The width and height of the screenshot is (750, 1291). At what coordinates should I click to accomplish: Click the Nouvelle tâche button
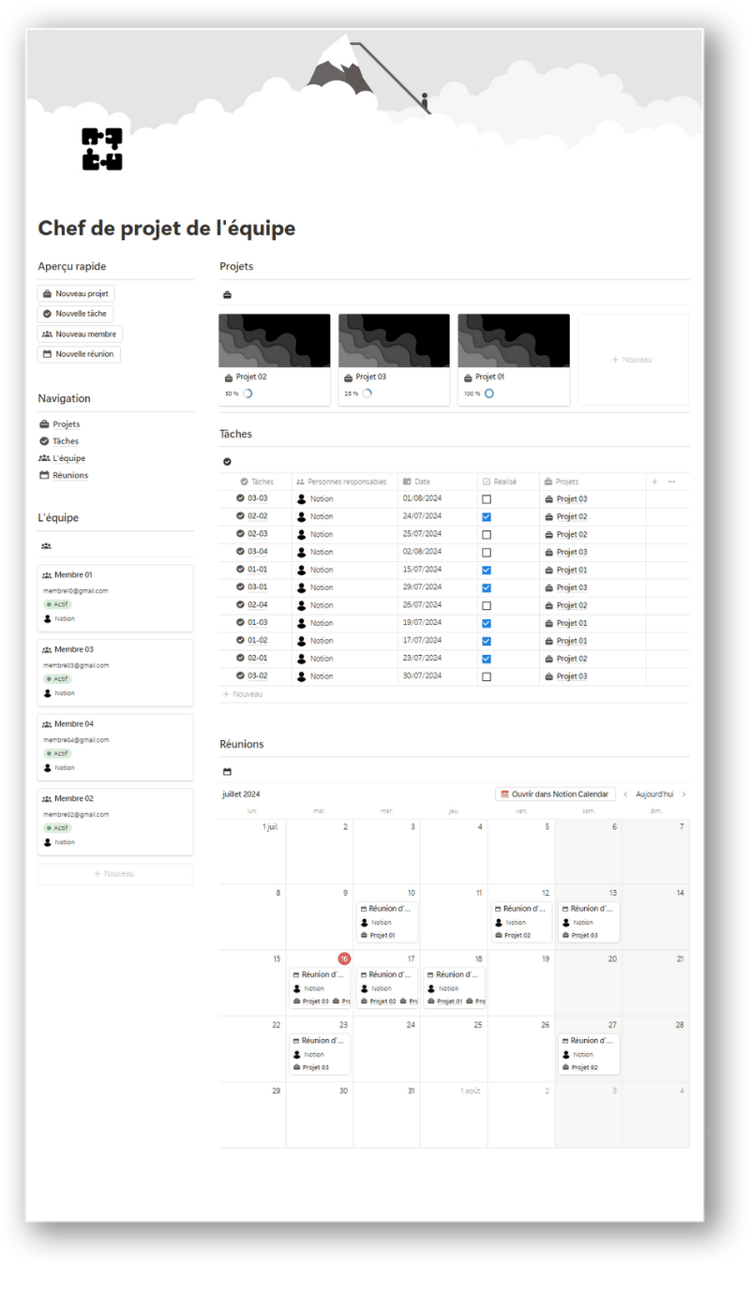click(x=76, y=314)
